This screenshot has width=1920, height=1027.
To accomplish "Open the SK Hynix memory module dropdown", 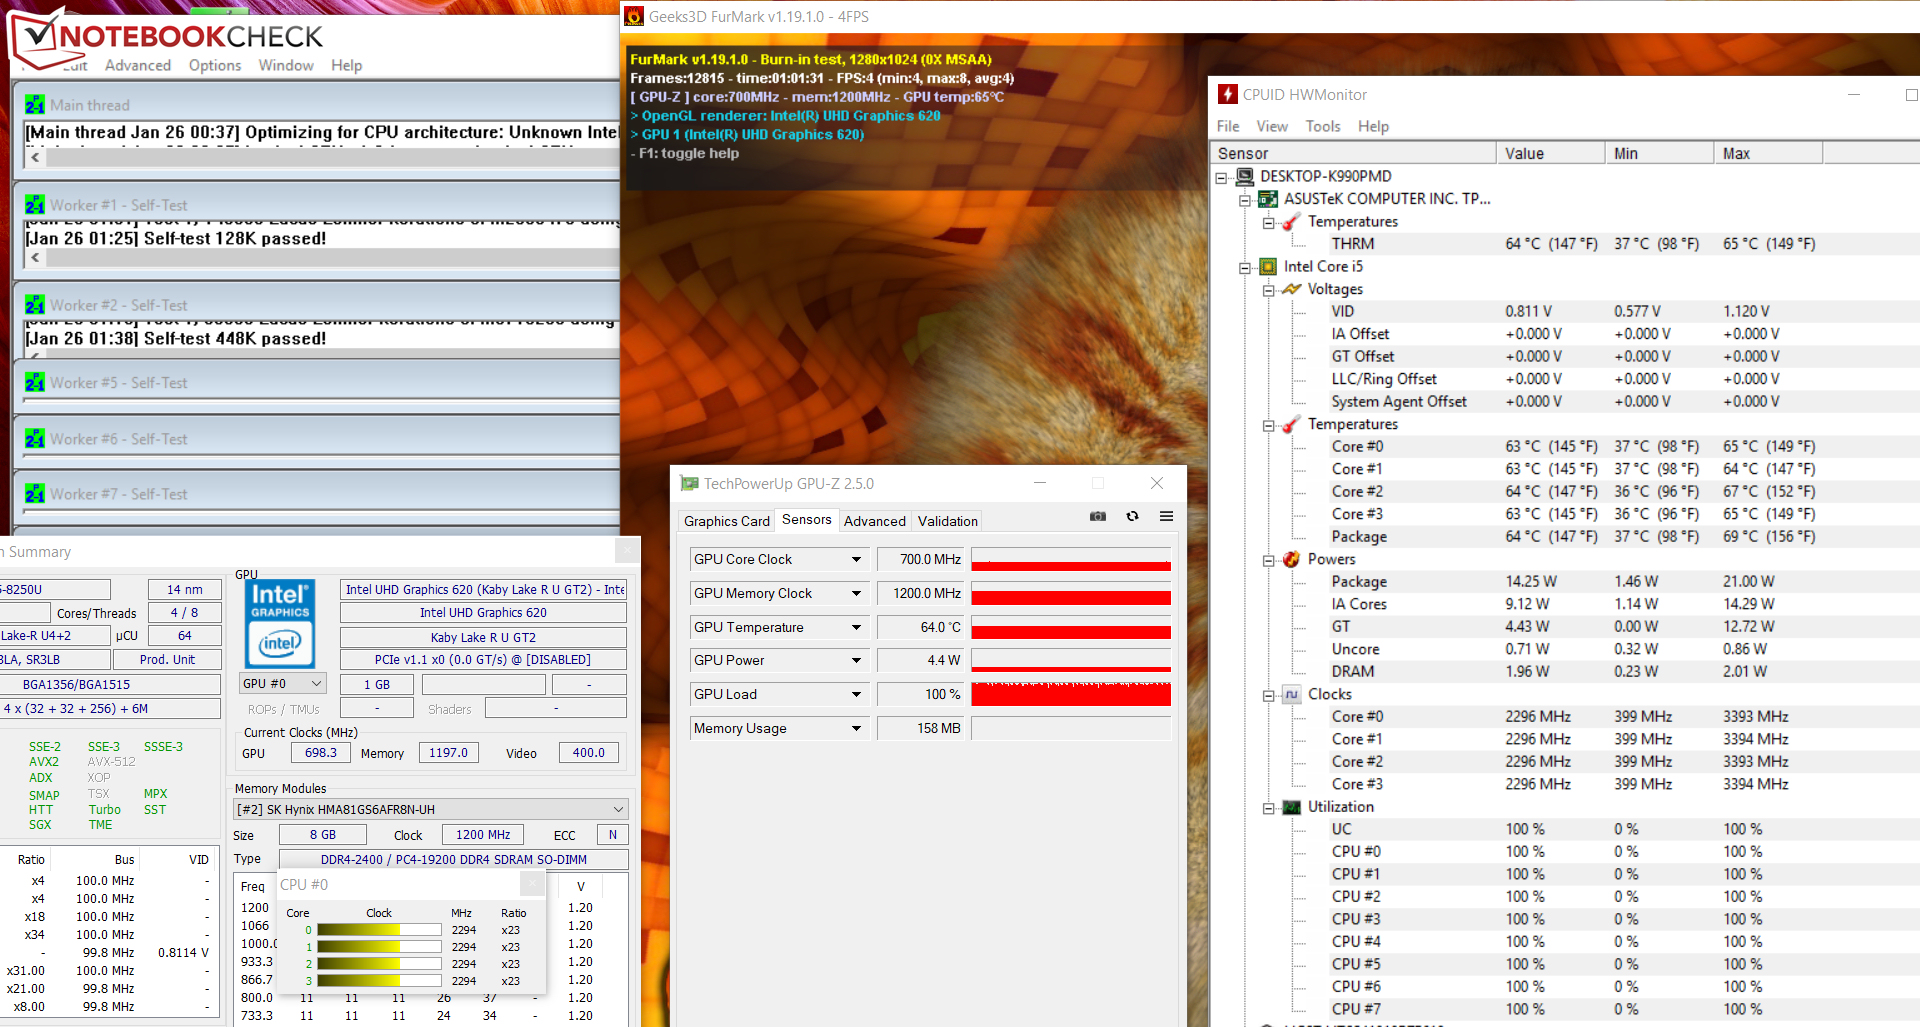I will pos(618,809).
